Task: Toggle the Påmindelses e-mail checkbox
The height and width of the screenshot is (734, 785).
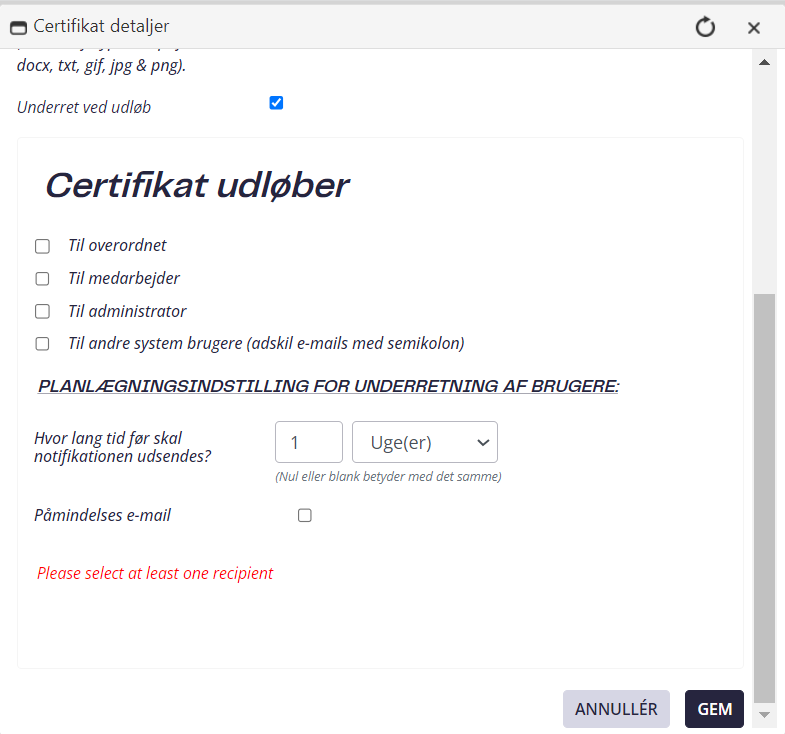Action: [305, 515]
